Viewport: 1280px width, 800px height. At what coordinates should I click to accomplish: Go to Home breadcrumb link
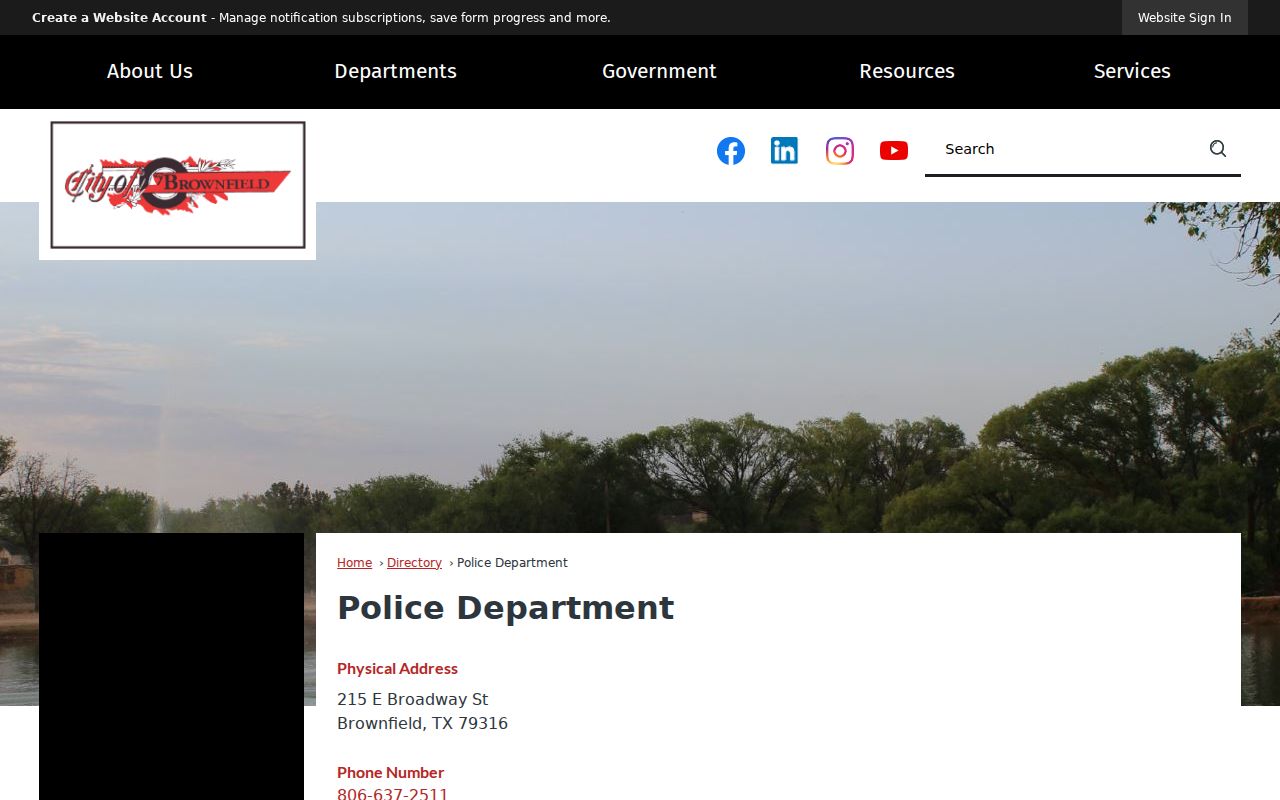(354, 563)
